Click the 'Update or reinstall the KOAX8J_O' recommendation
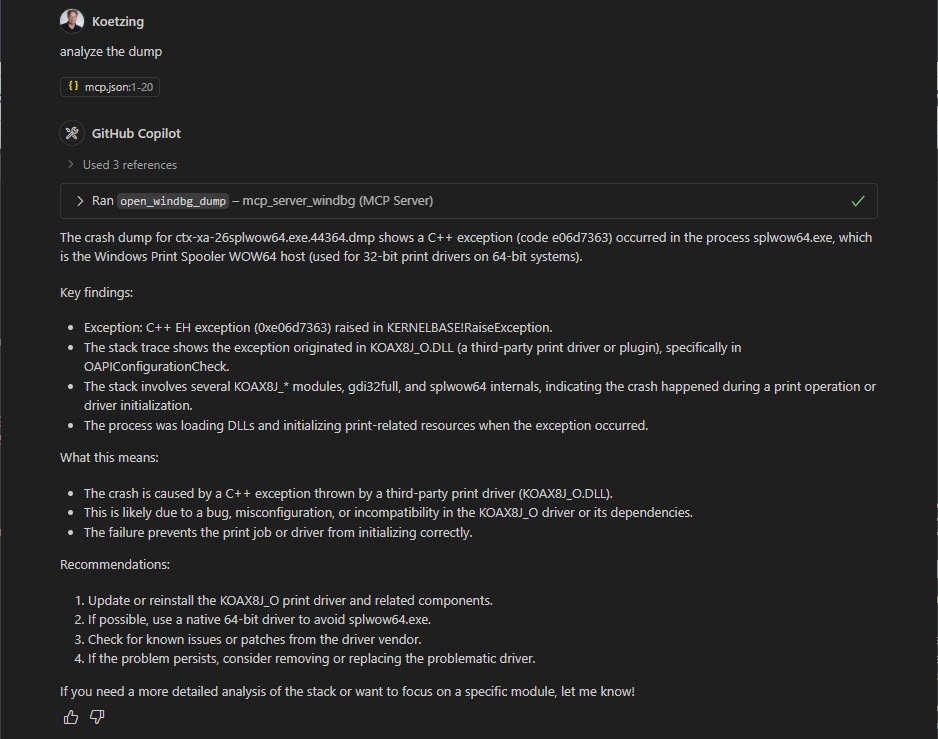Screen dimensions: 938x739 click(x=290, y=601)
